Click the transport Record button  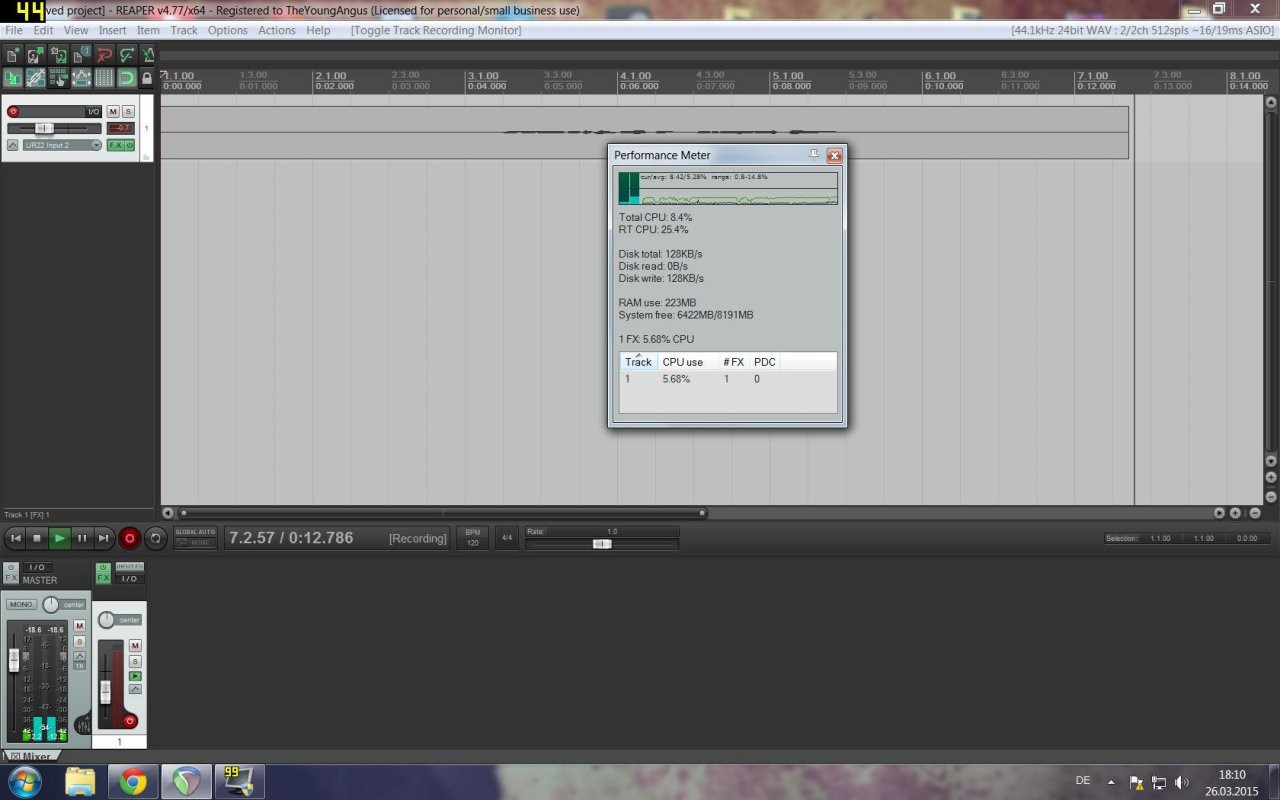click(130, 538)
